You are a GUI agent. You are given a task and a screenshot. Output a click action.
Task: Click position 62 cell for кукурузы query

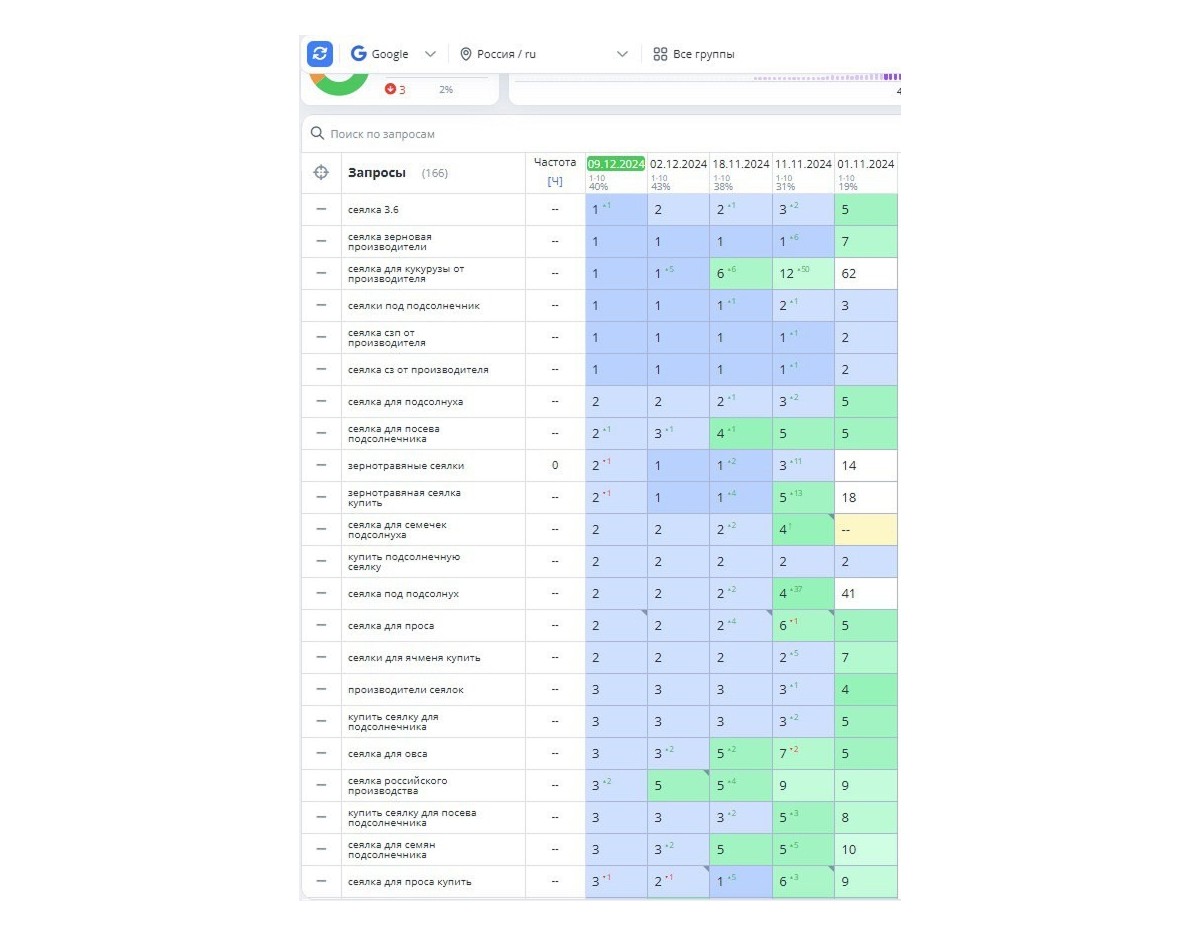click(866, 273)
